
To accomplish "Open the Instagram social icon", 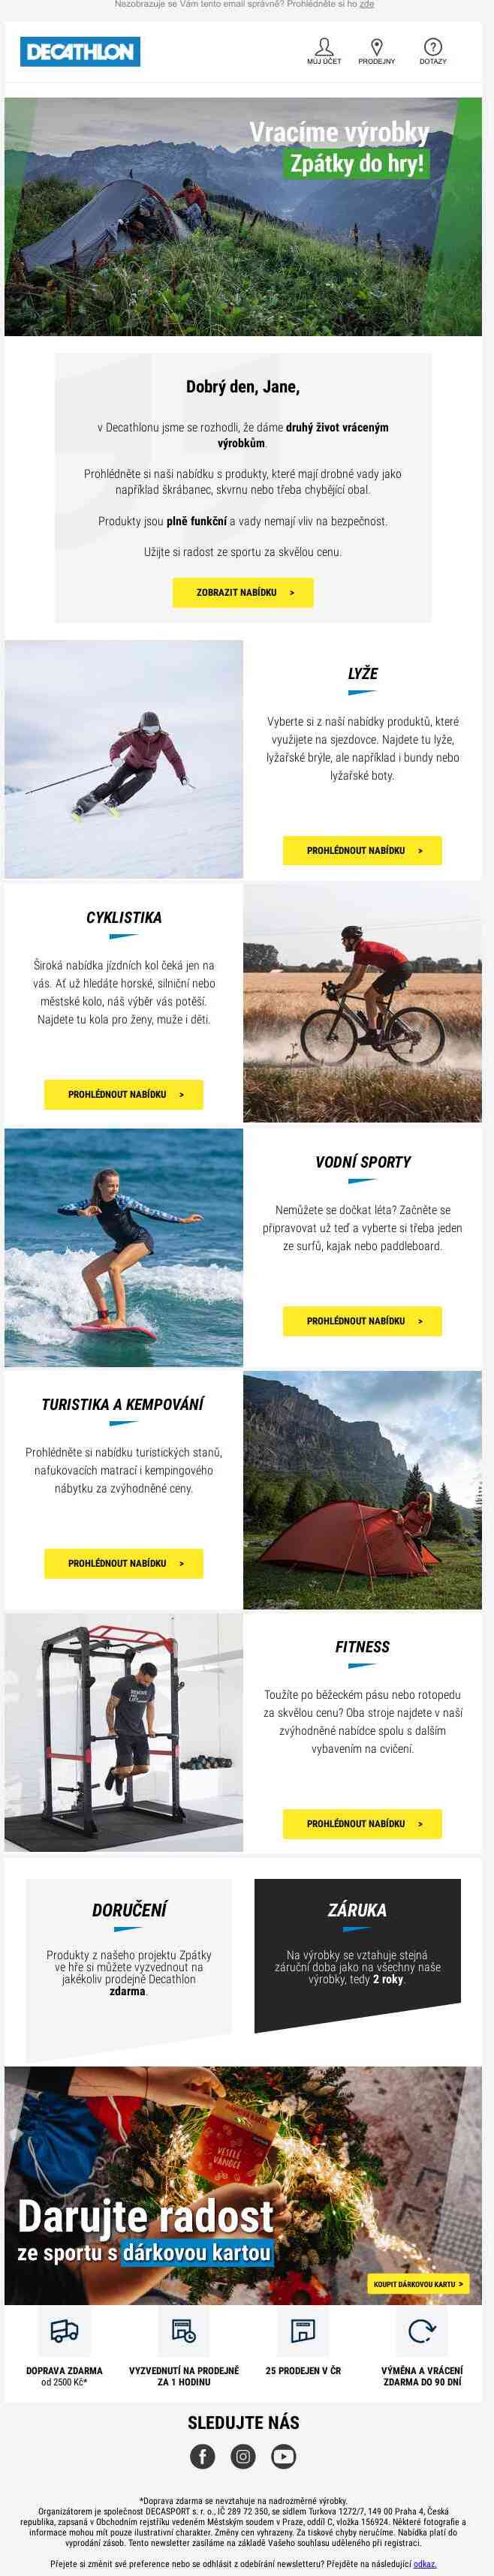I will 243,2456.
